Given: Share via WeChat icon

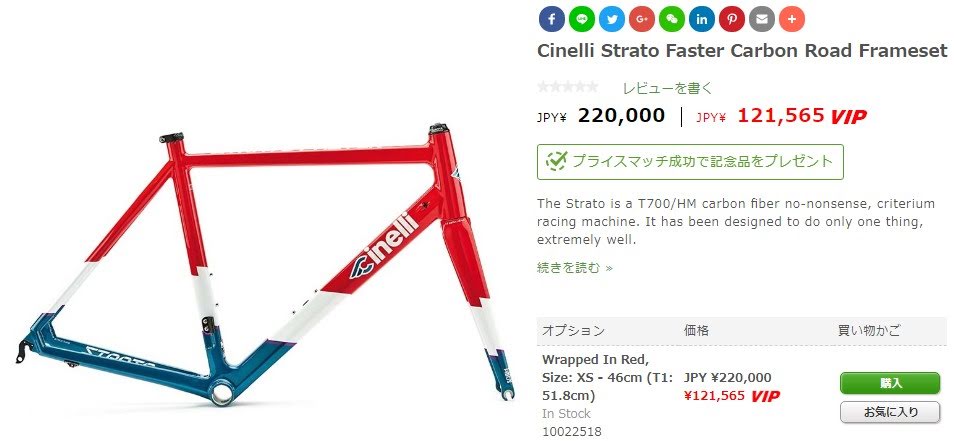Looking at the screenshot, I should [672, 19].
